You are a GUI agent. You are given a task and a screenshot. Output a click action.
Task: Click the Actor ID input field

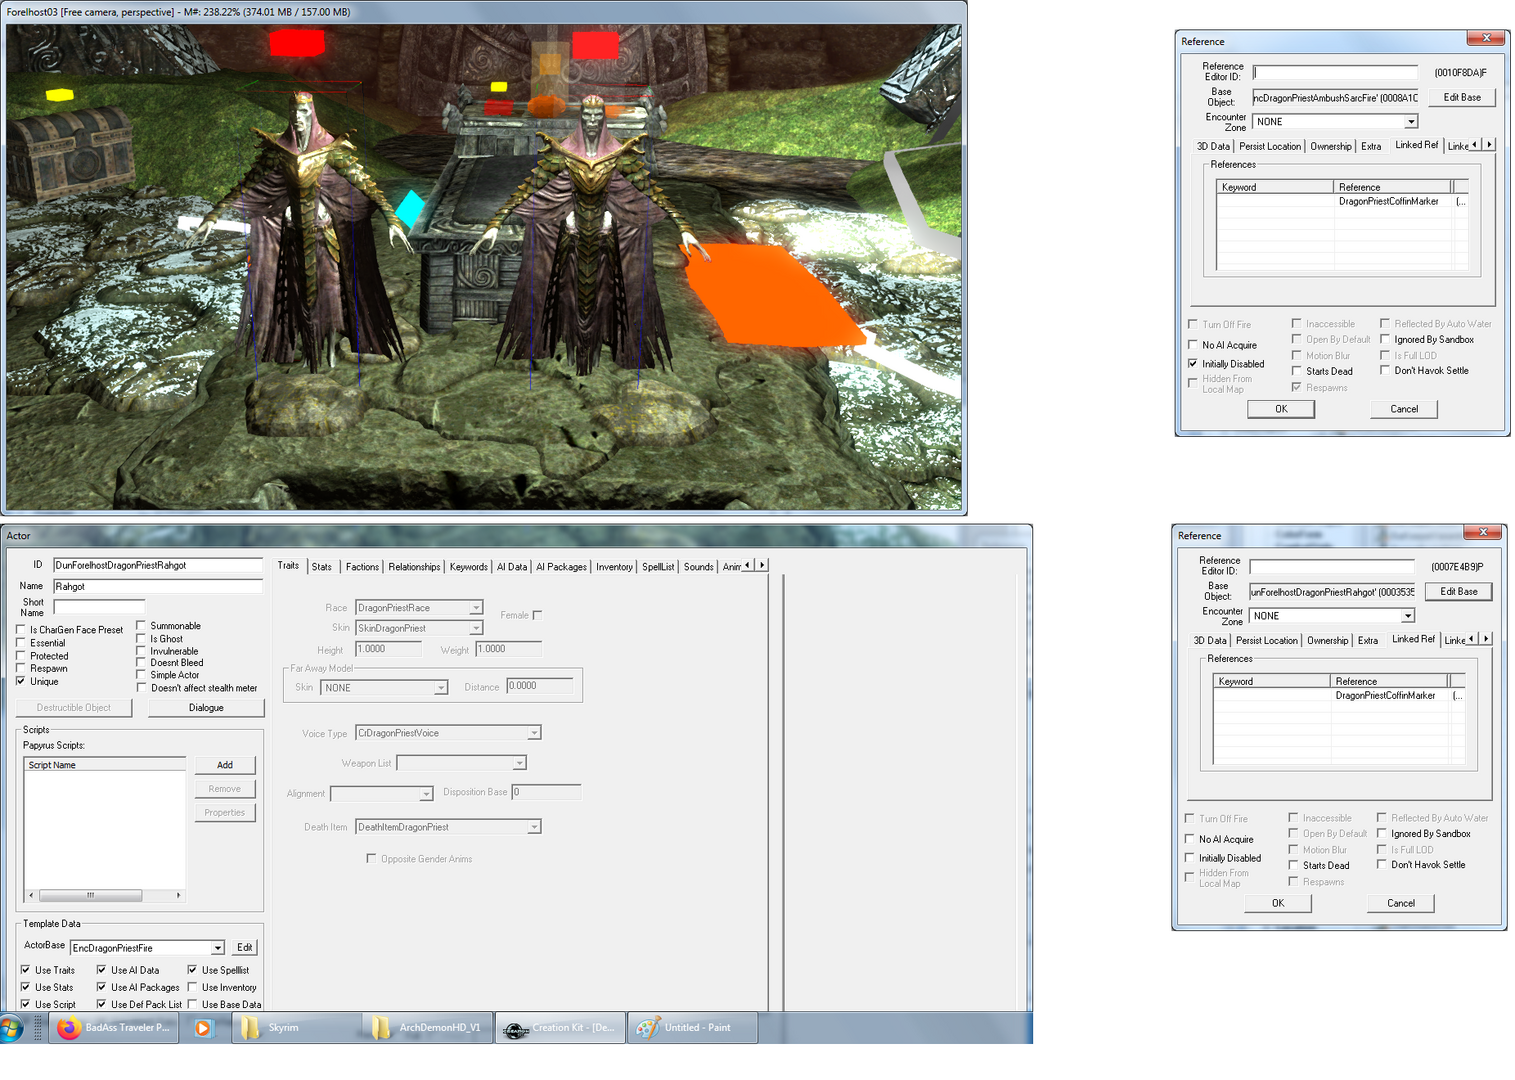coord(158,565)
